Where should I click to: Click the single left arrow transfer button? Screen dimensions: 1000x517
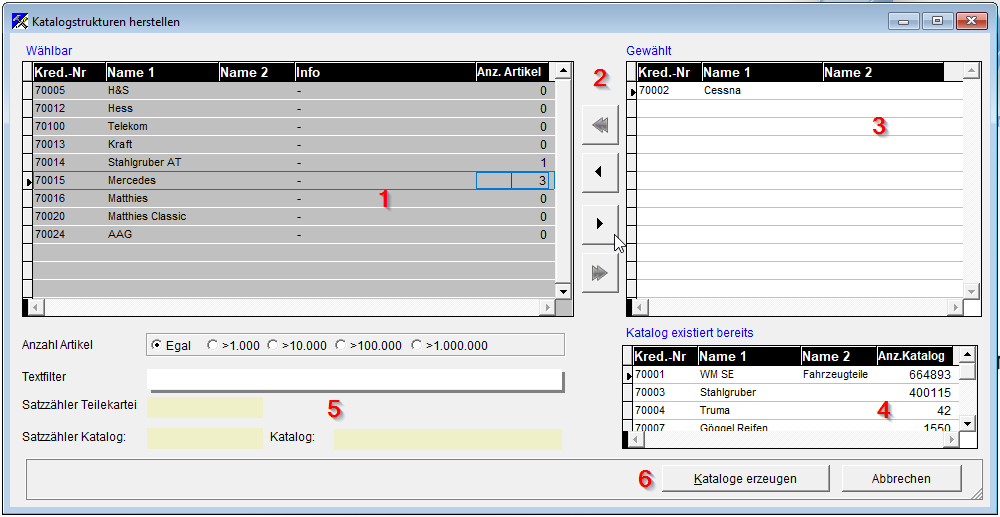tap(600, 172)
